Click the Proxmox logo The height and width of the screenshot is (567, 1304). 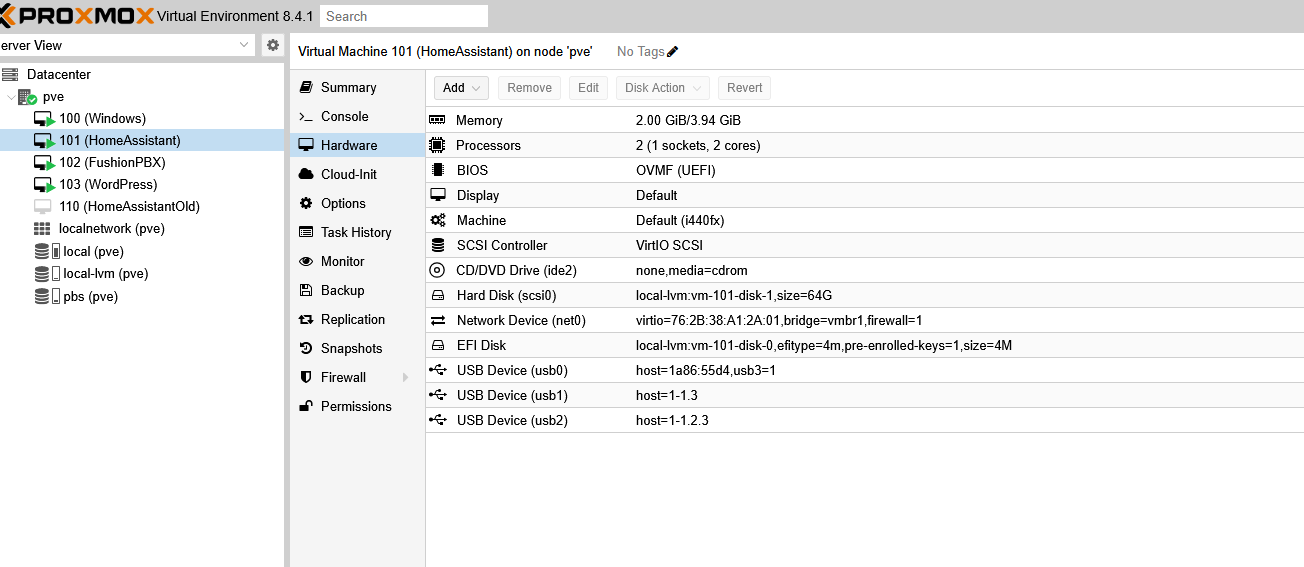tap(77, 16)
